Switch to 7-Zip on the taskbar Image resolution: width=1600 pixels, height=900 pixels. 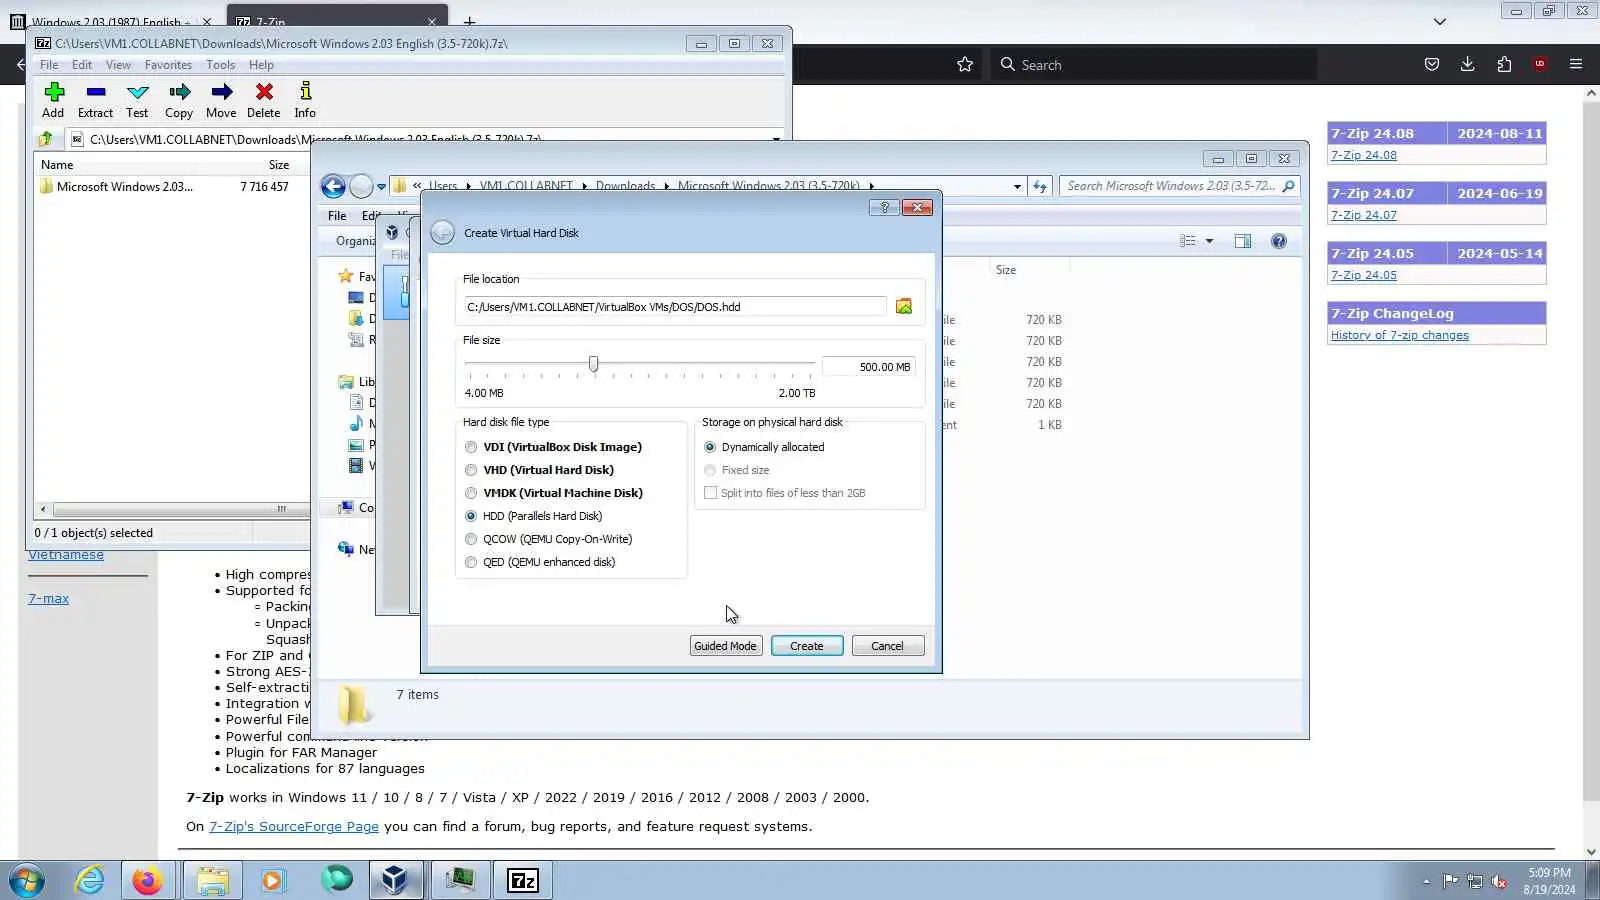click(523, 880)
